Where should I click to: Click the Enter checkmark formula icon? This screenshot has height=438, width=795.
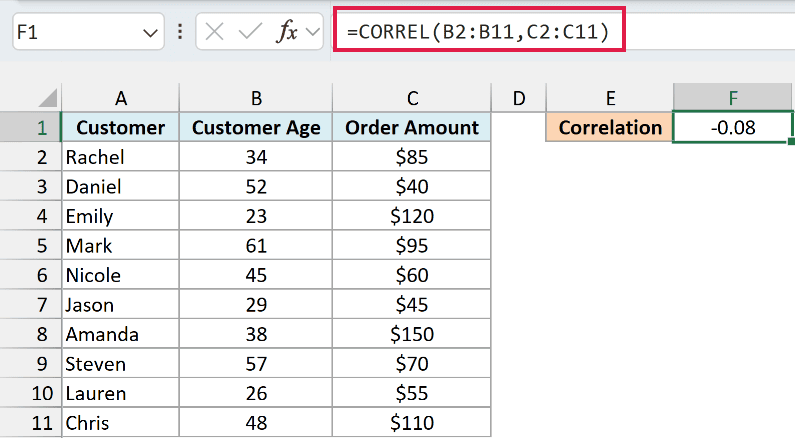click(x=250, y=32)
